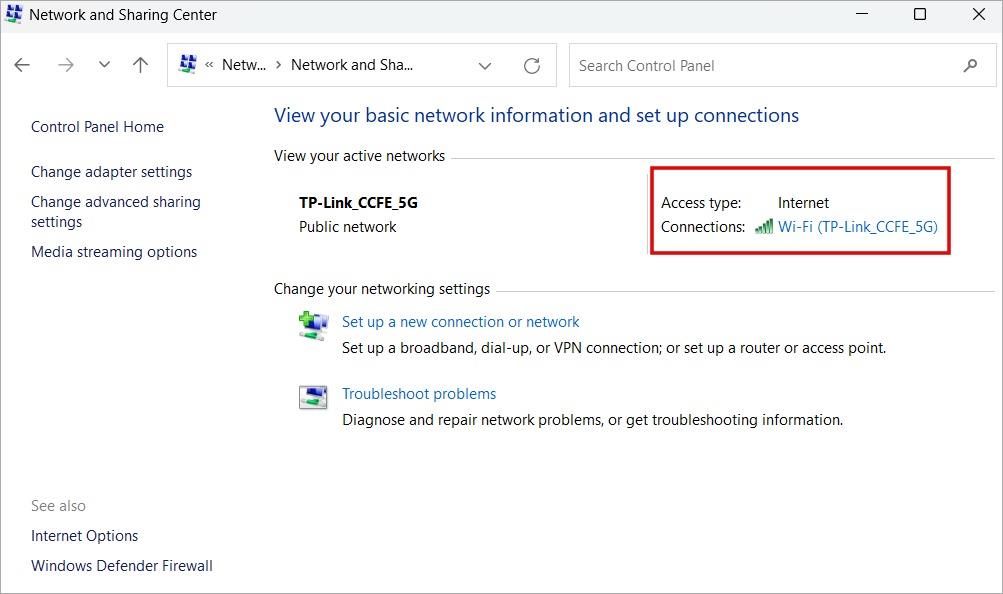Viewport: 1003px width, 594px height.
Task: Close the Network and Sharing Center window
Action: (979, 14)
